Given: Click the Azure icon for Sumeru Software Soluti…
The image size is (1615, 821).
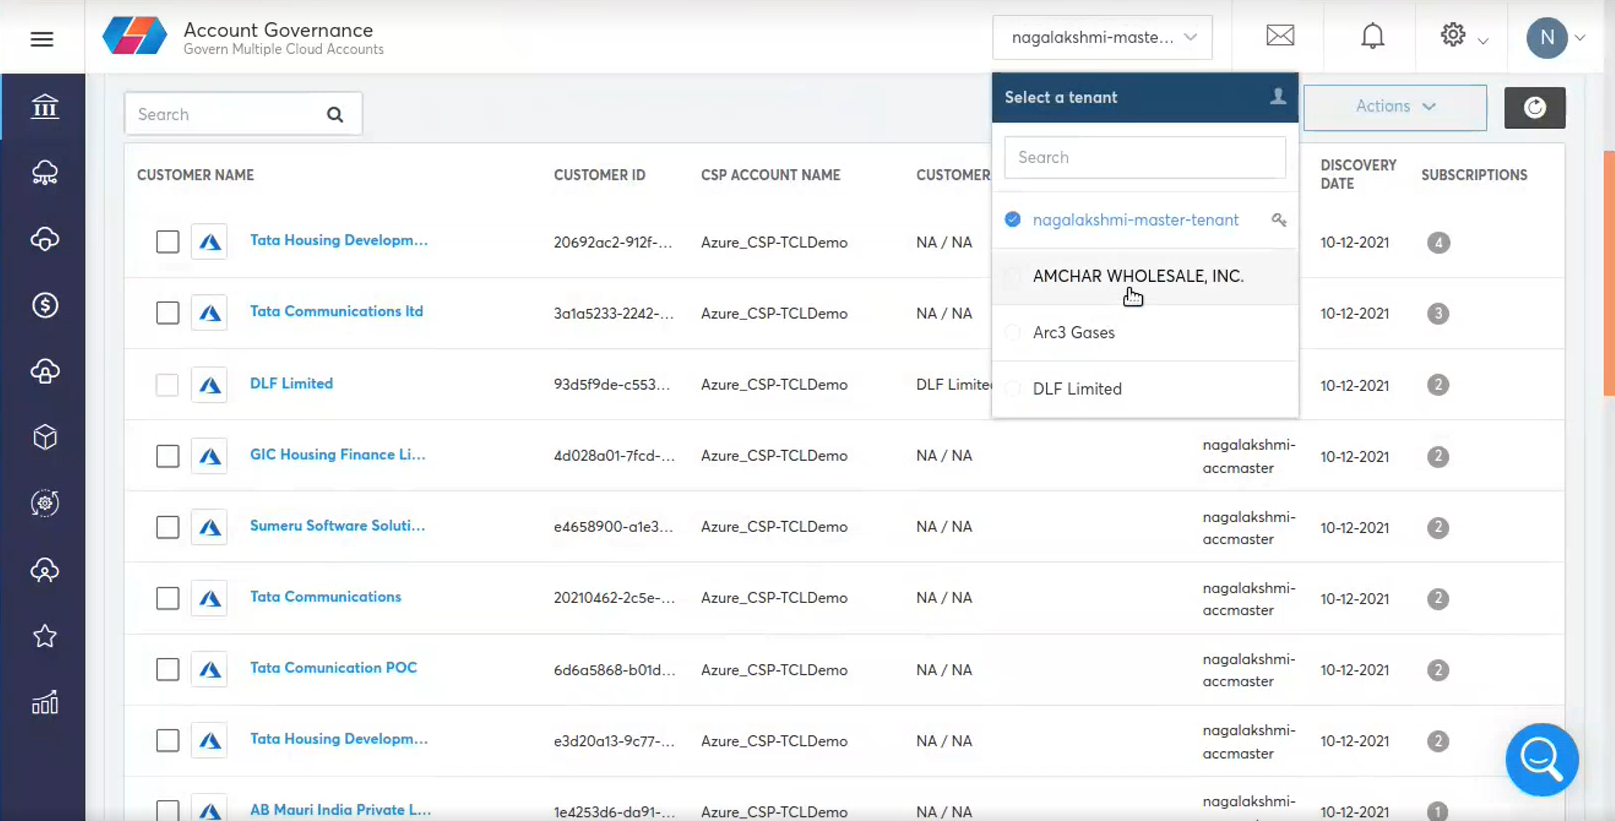Looking at the screenshot, I should 209,527.
